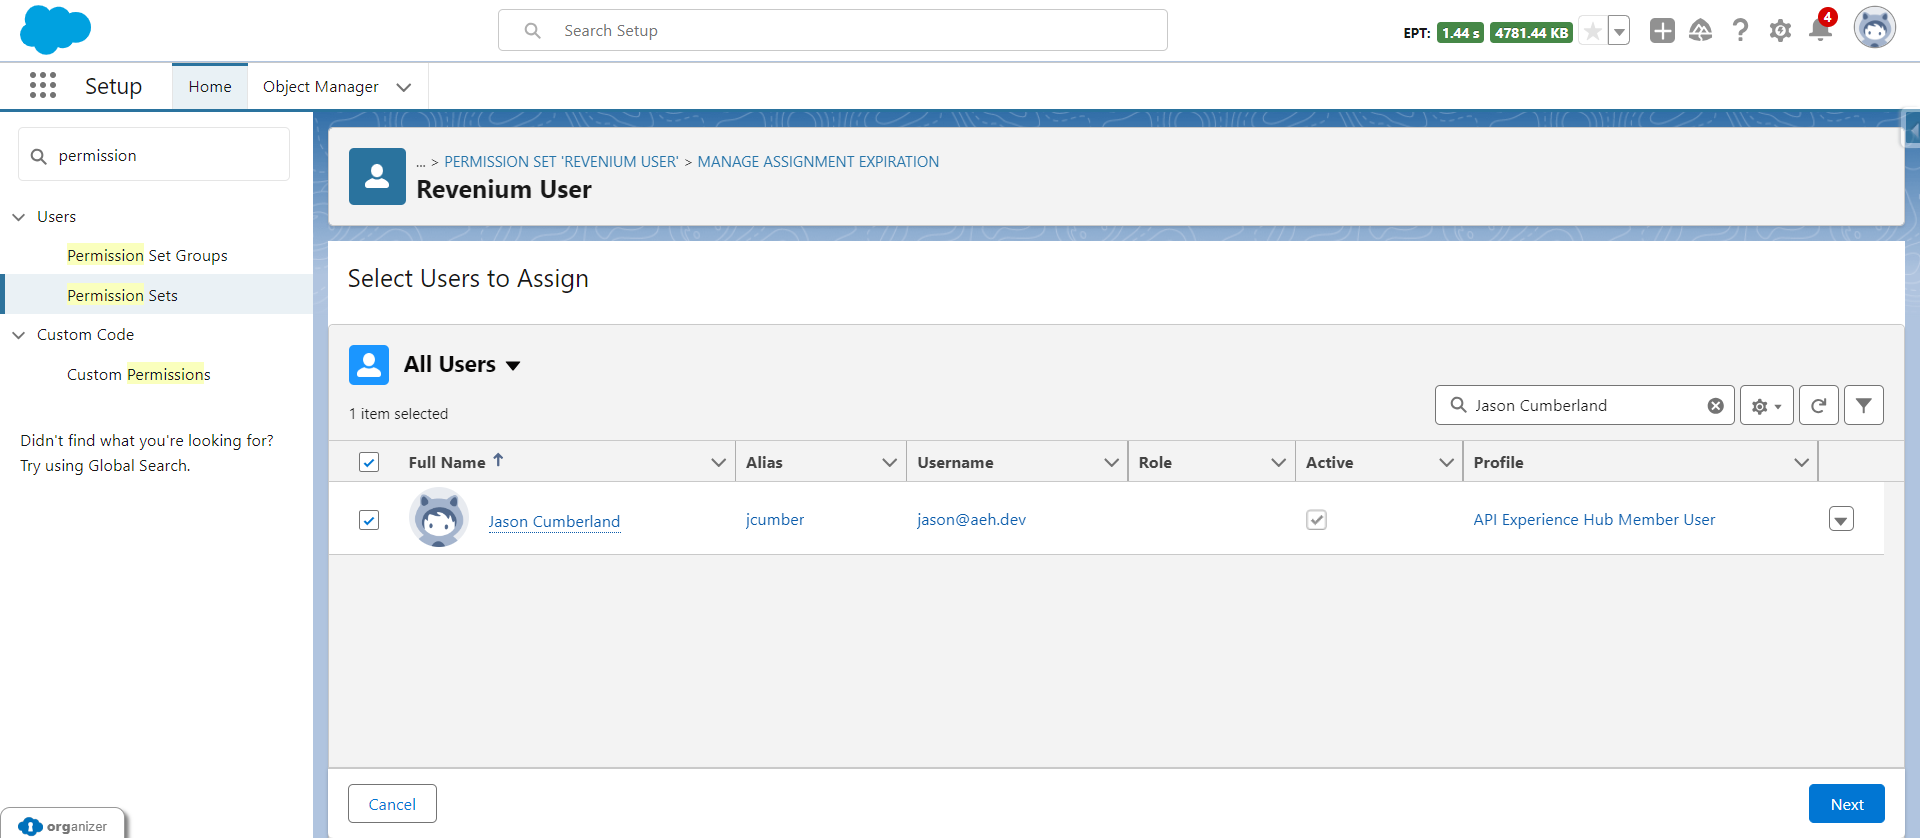Open the Jason Cumberland user link
1920x838 pixels.
[x=554, y=521]
